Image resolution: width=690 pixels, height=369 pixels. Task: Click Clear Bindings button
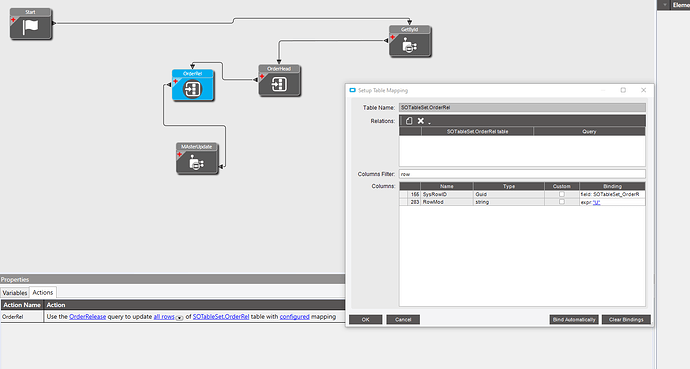pos(626,320)
